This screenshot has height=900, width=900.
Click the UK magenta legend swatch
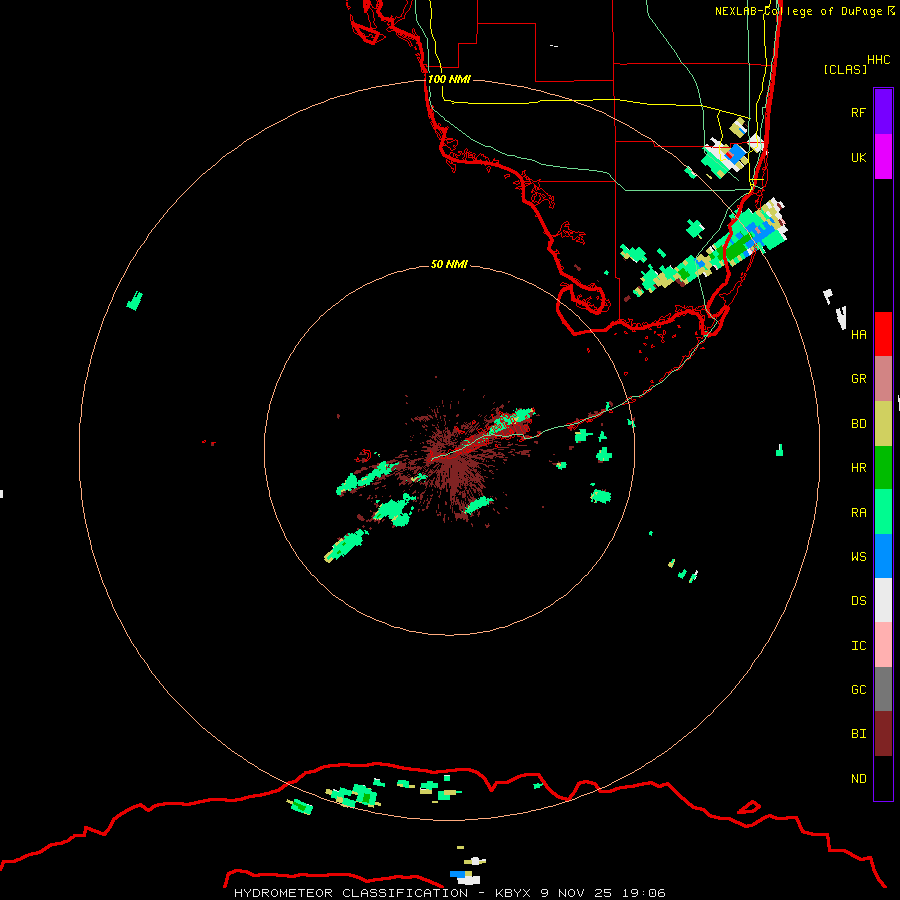(x=883, y=157)
